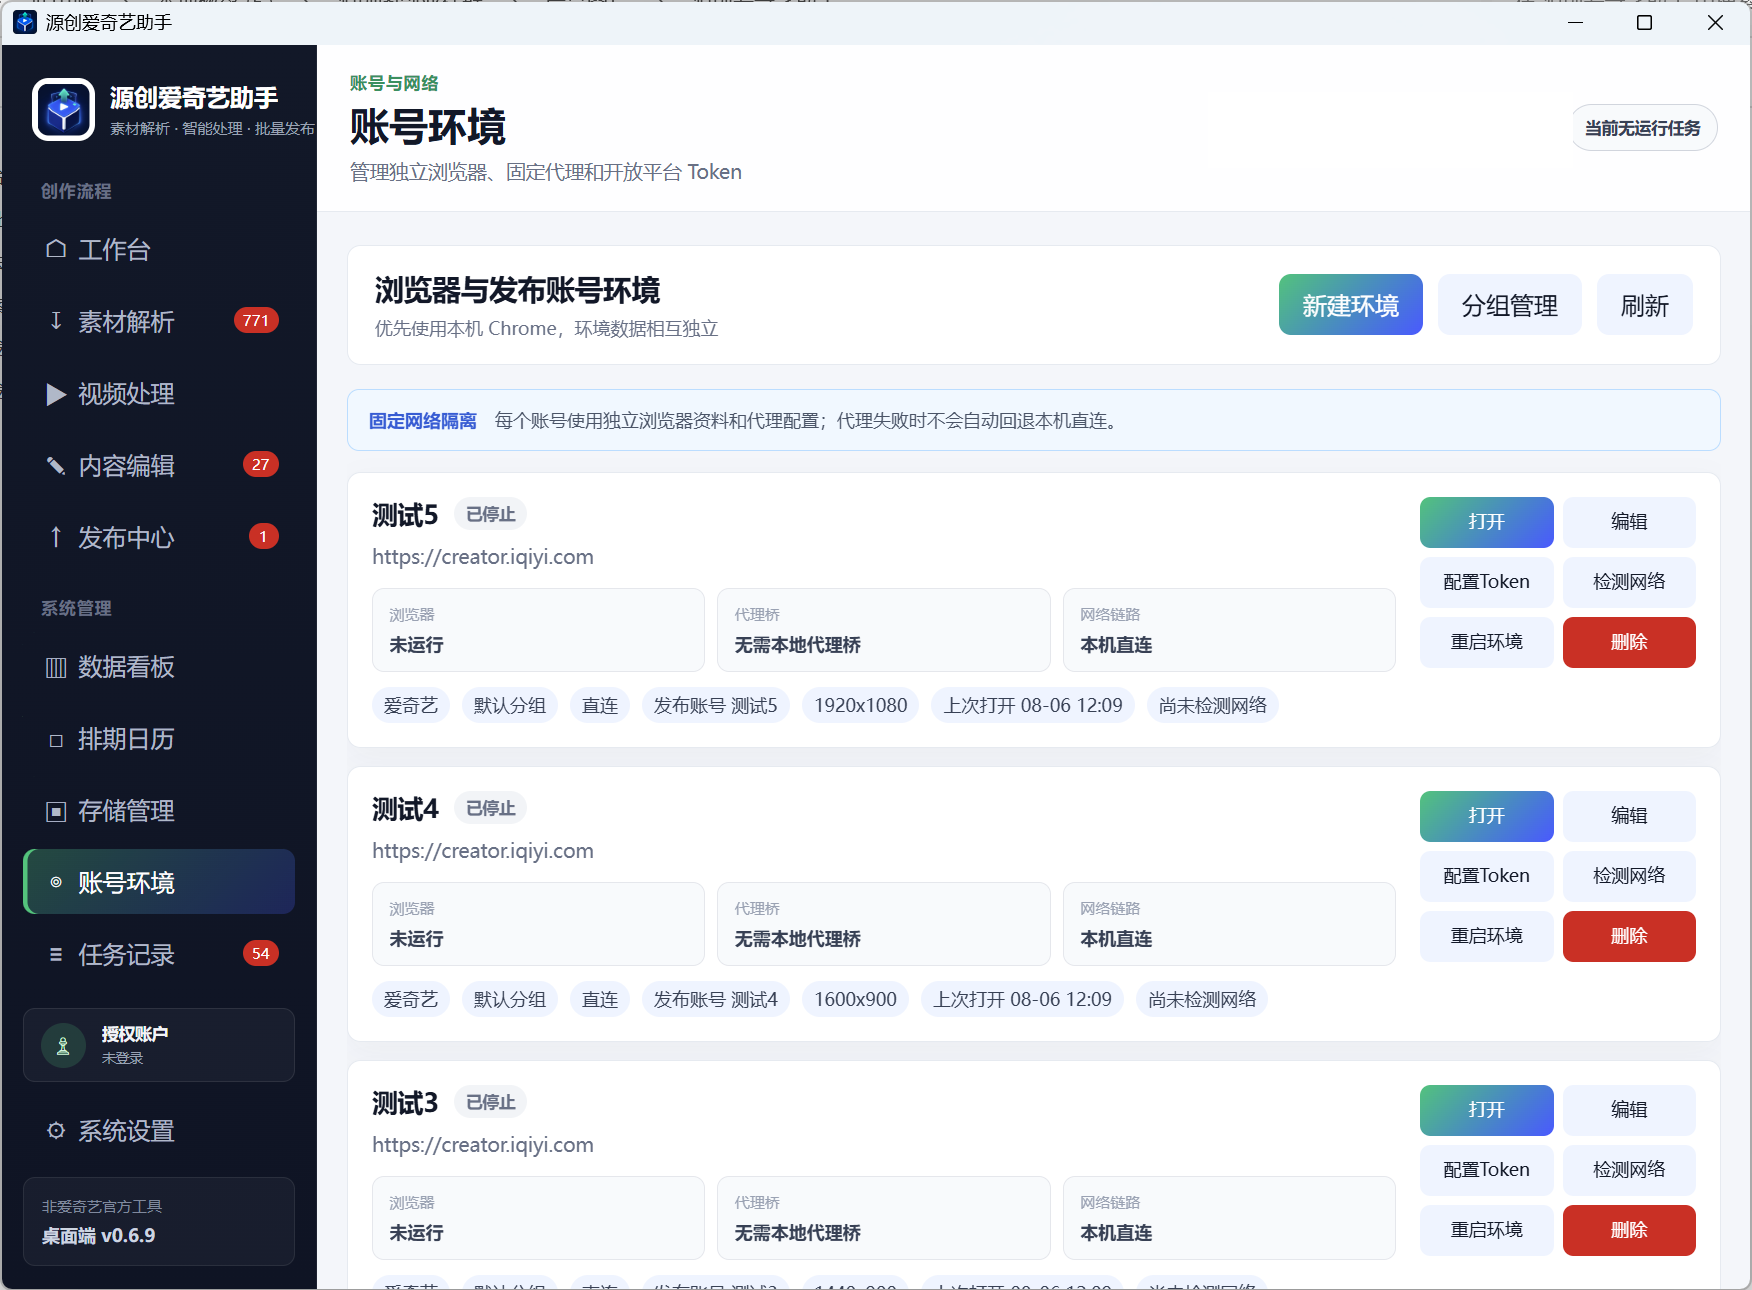The width and height of the screenshot is (1752, 1290).
Task: Click 检测网络 for 测试4
Action: coord(1629,876)
